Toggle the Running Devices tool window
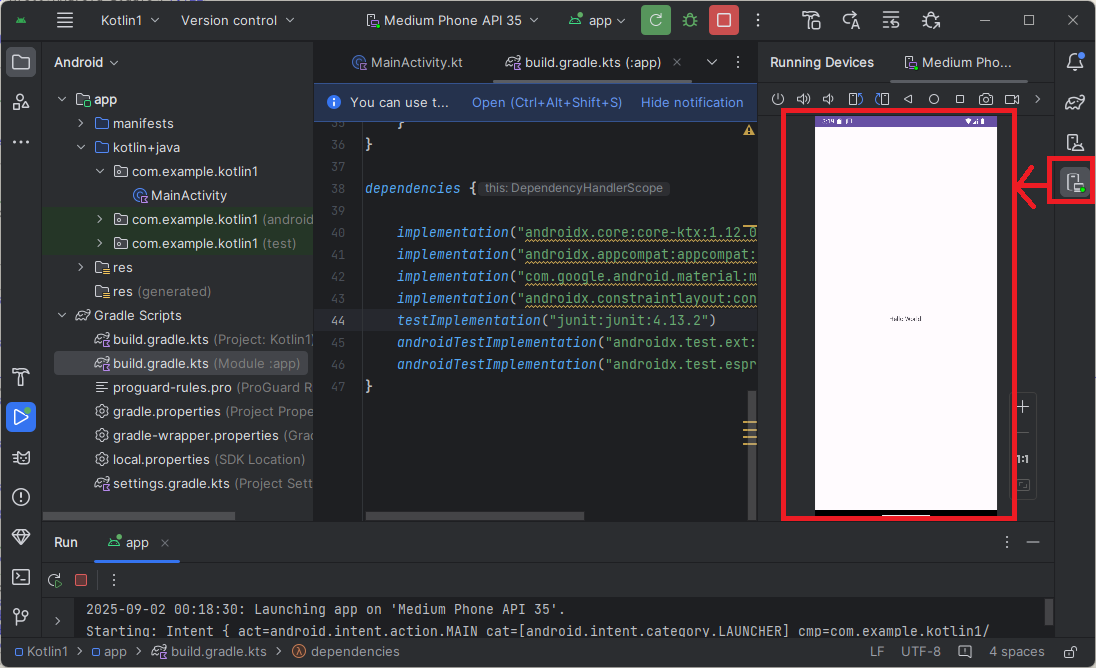This screenshot has width=1096, height=668. click(1075, 182)
